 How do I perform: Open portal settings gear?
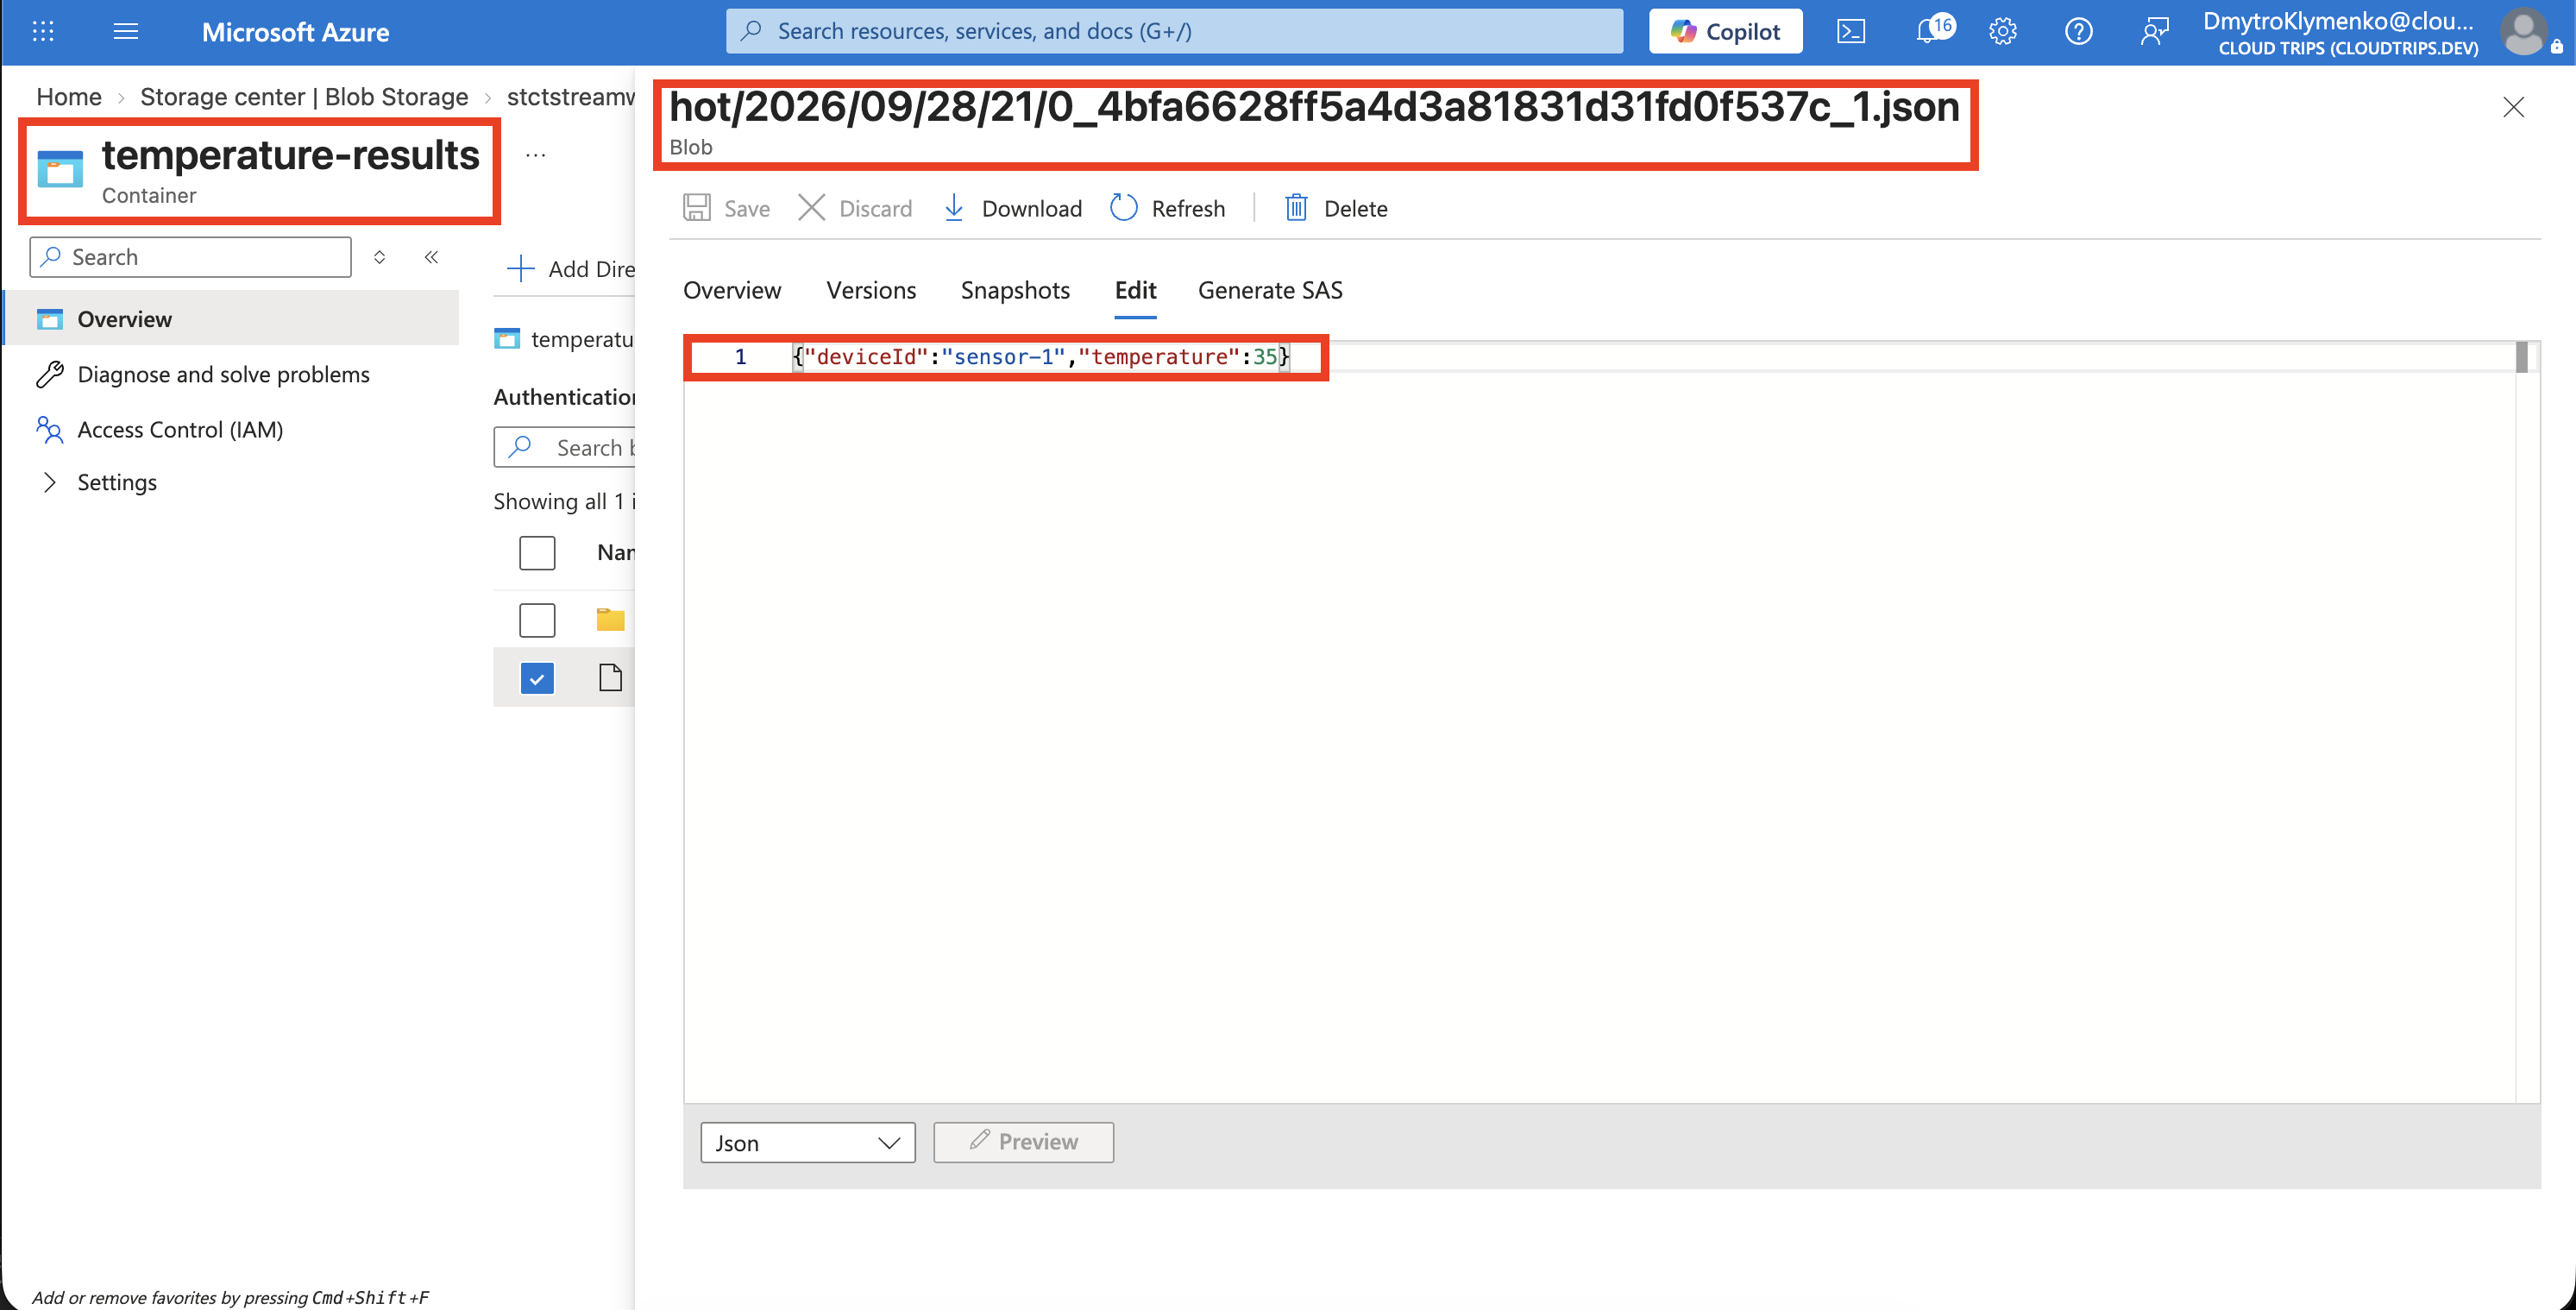pos(2003,31)
